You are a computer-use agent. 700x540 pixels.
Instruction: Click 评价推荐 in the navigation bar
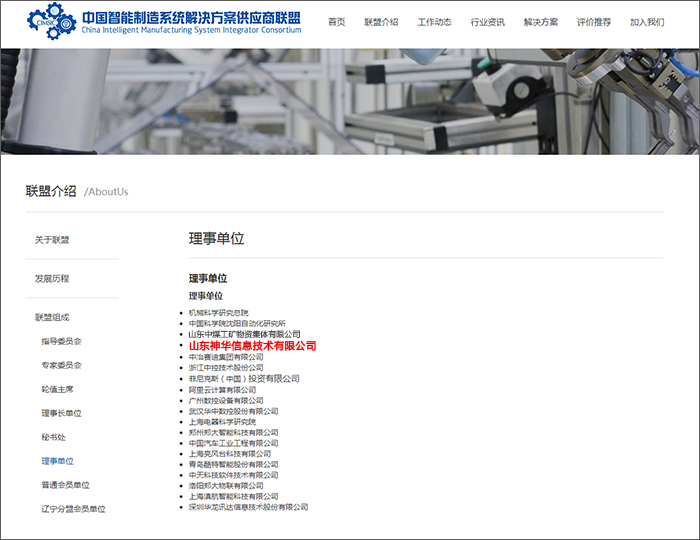594,22
